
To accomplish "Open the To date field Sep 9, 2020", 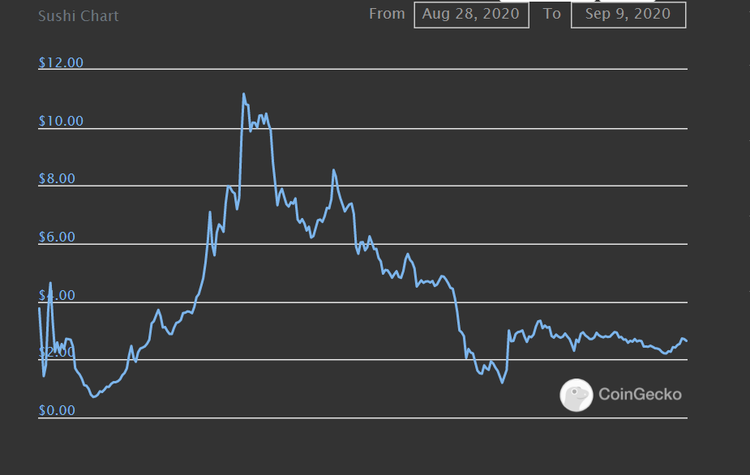I will pos(628,15).
